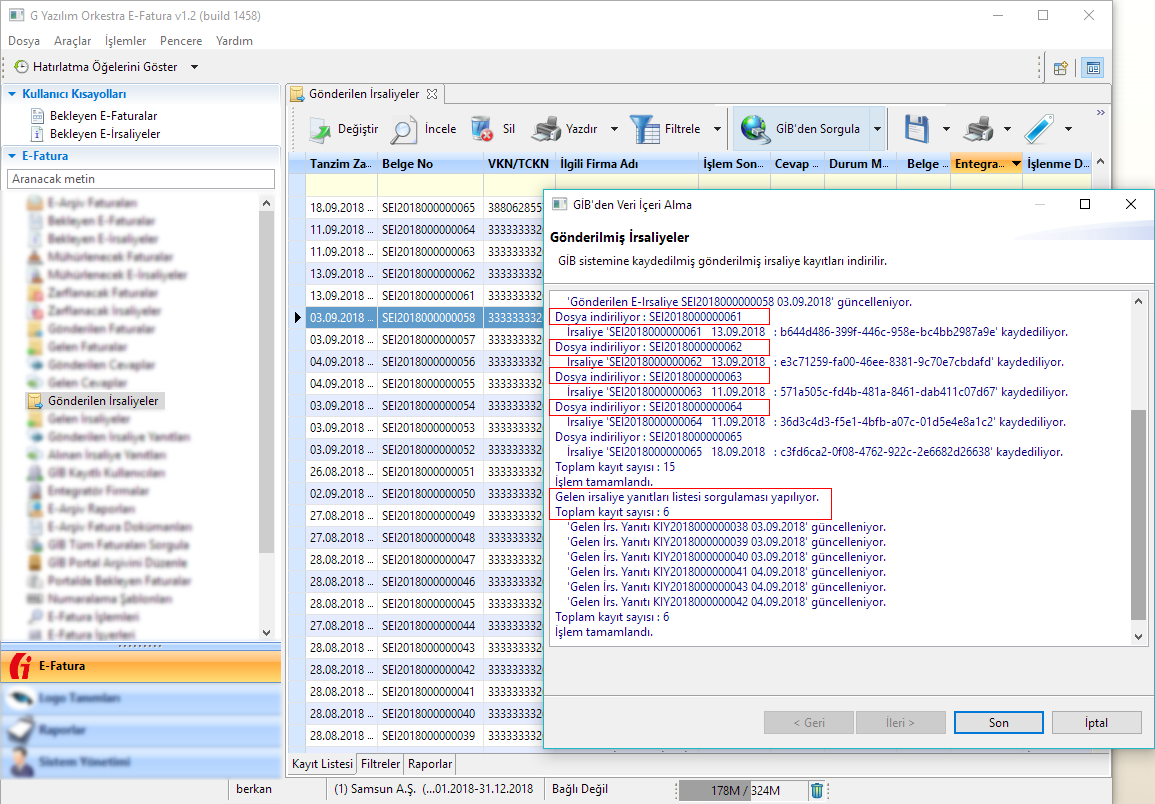1155x804 pixels.
Task: Open the perspective icon at top right
Action: coord(1061,68)
